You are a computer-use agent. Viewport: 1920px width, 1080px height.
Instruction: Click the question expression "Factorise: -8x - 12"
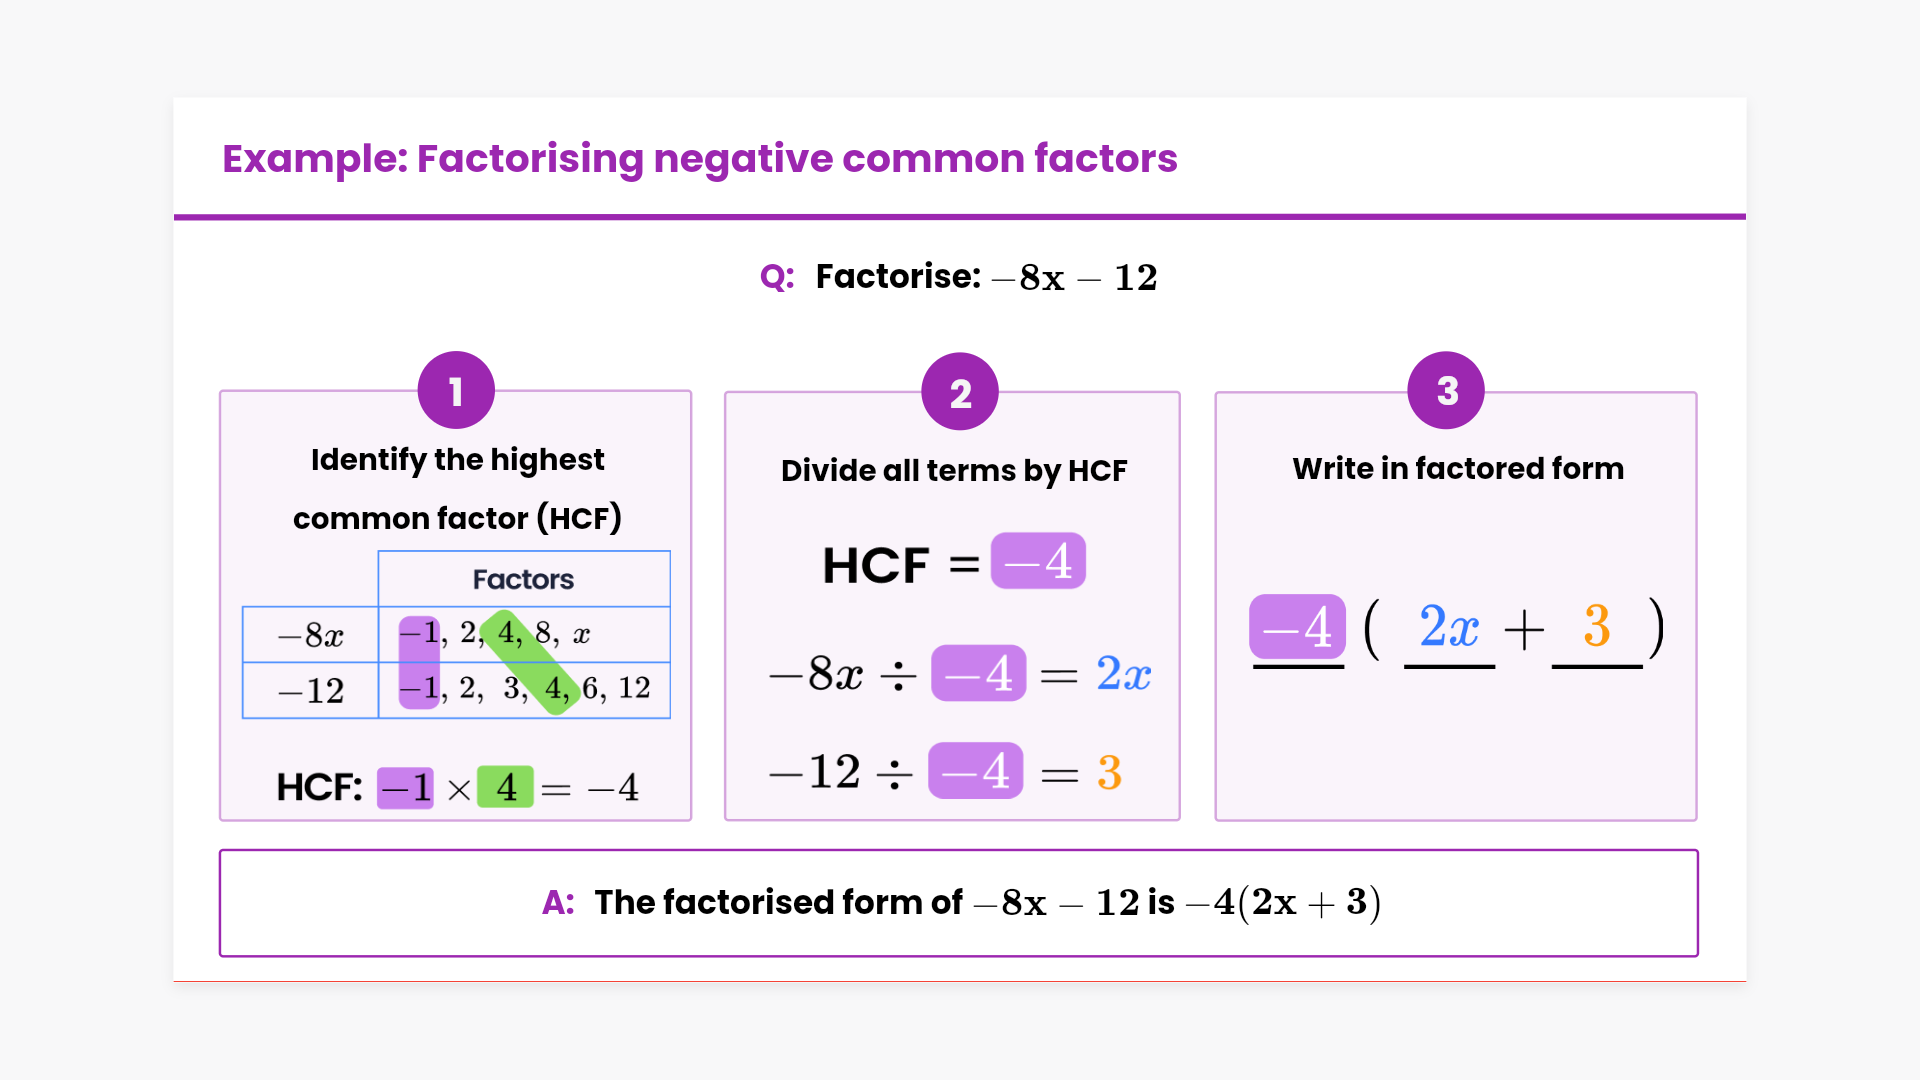click(985, 277)
